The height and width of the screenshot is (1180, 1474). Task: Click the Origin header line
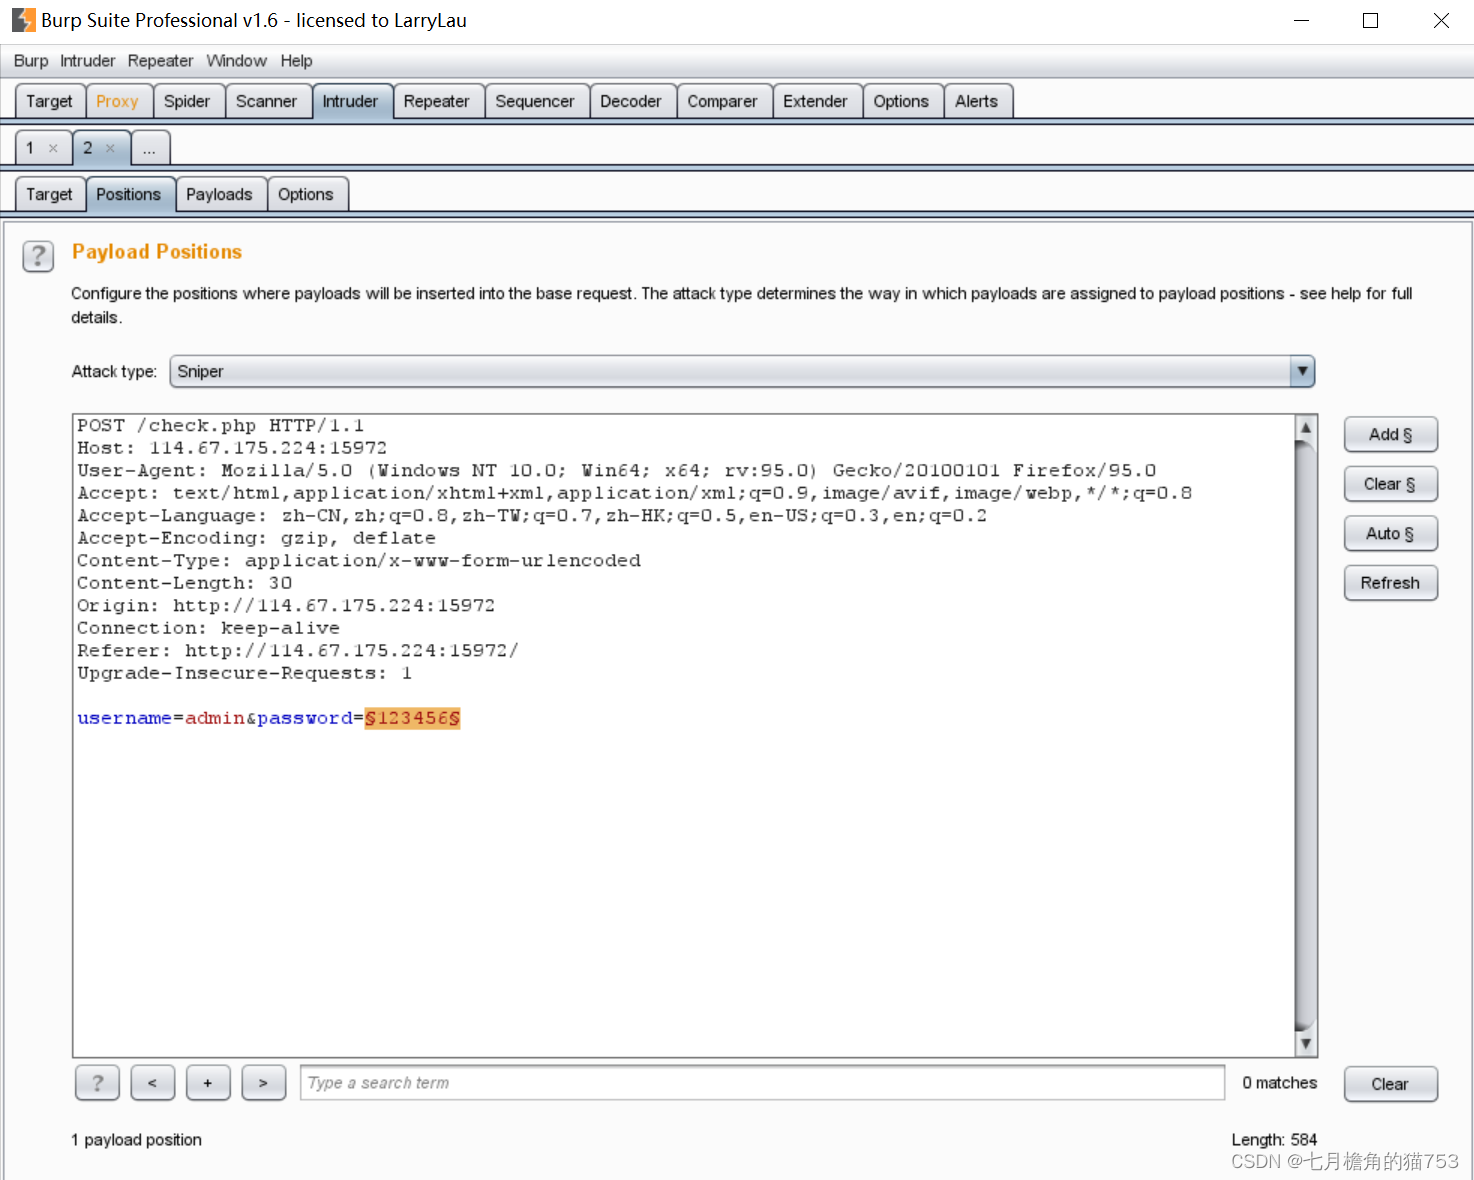coord(286,605)
